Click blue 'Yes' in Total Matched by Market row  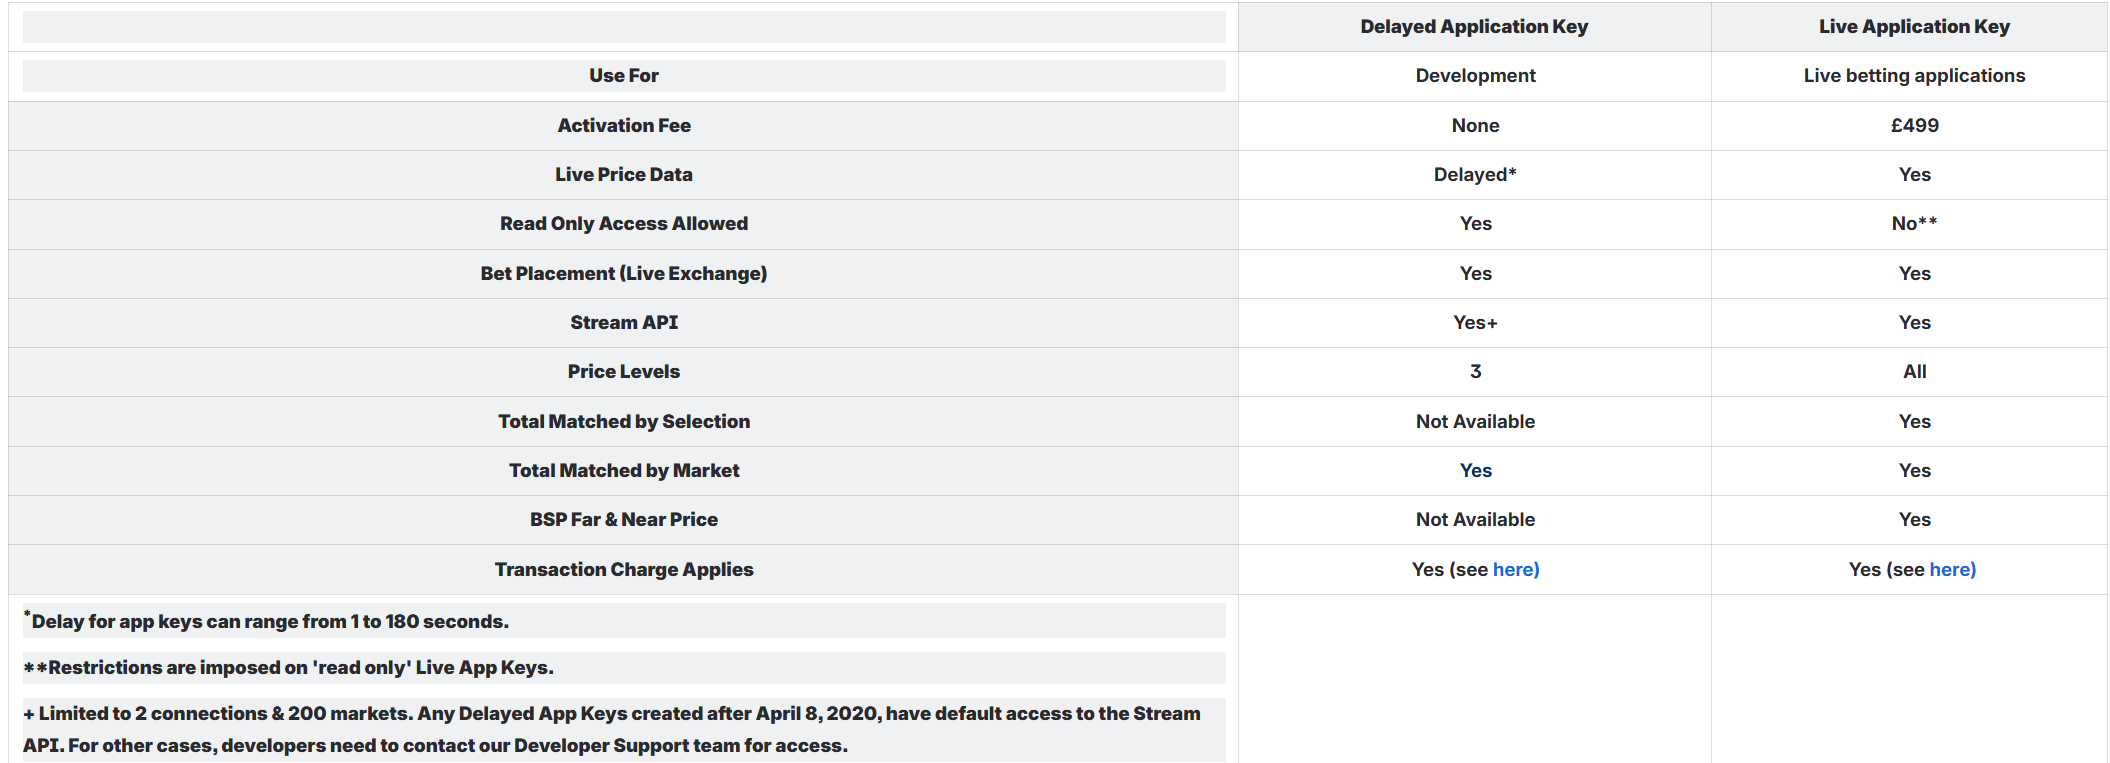click(x=1475, y=471)
